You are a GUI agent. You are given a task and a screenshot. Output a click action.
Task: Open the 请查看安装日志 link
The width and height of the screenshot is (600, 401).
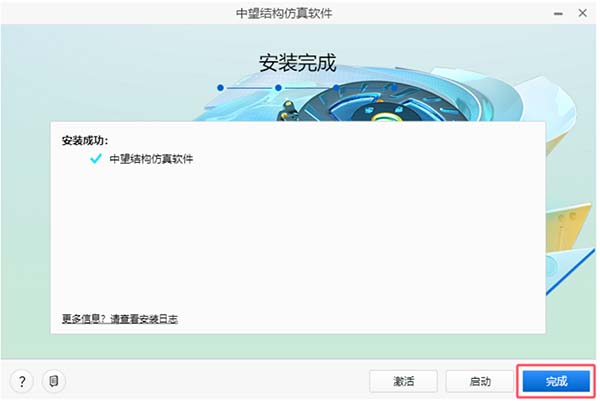144,319
